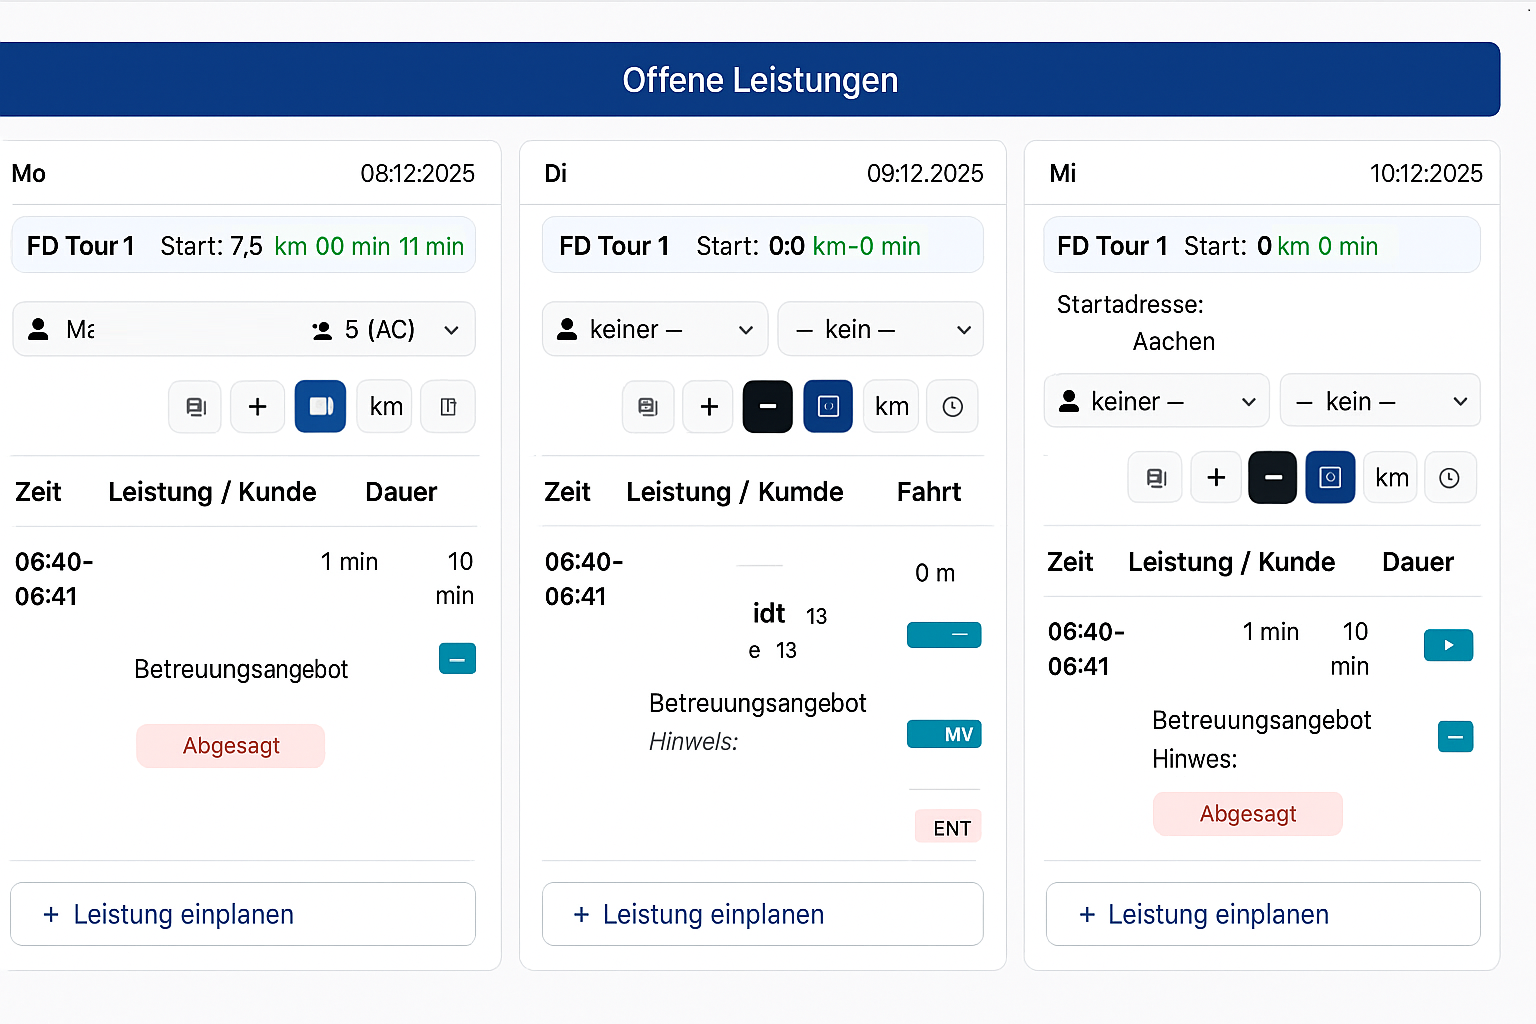Viewport: 1536px width, 1024px height.
Task: Toggle the blue view button in Monday's toolbar
Action: (x=320, y=406)
